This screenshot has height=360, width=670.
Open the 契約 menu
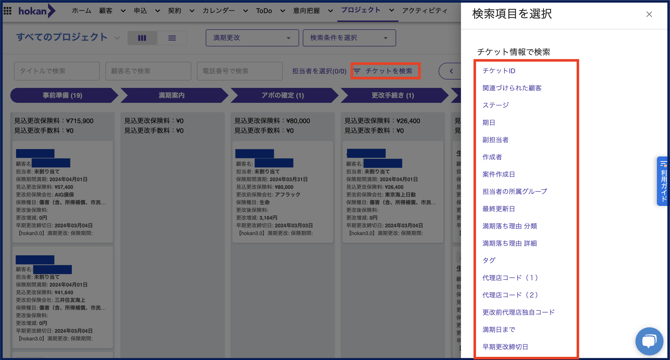coord(174,11)
